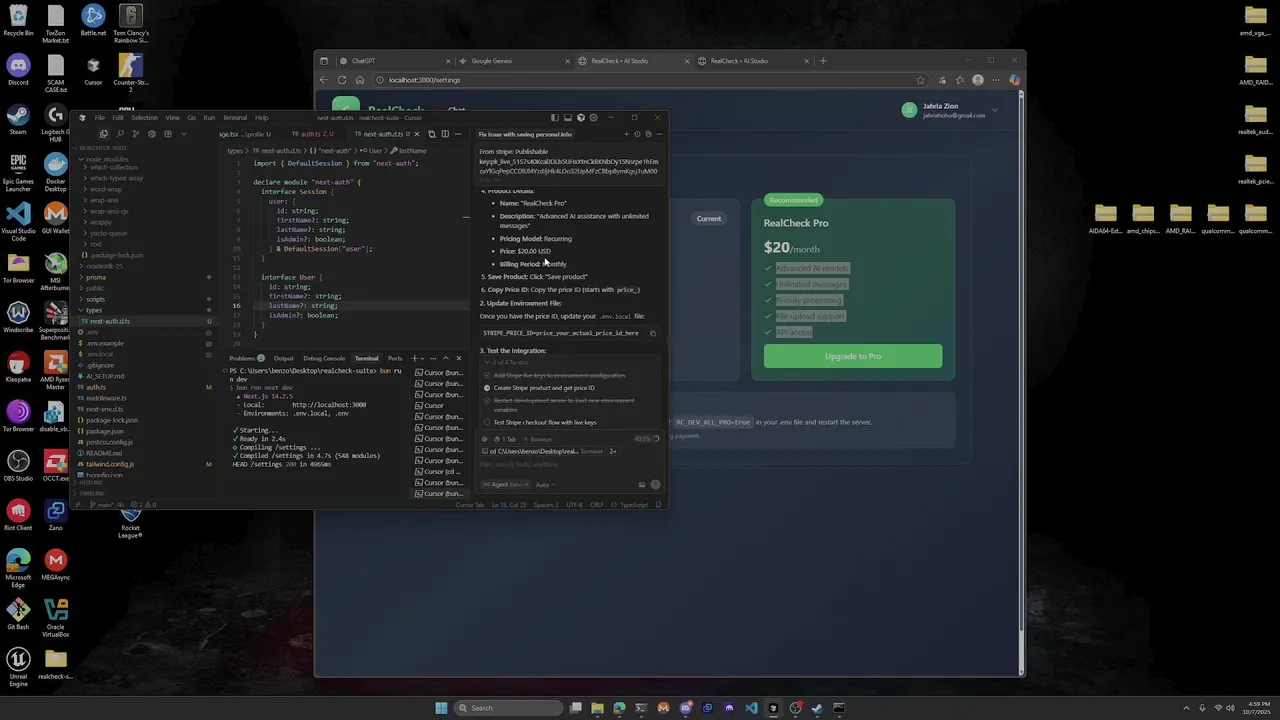Open the Terminal menu in Cursor
Image resolution: width=1280 pixels, height=720 pixels.
click(x=235, y=118)
